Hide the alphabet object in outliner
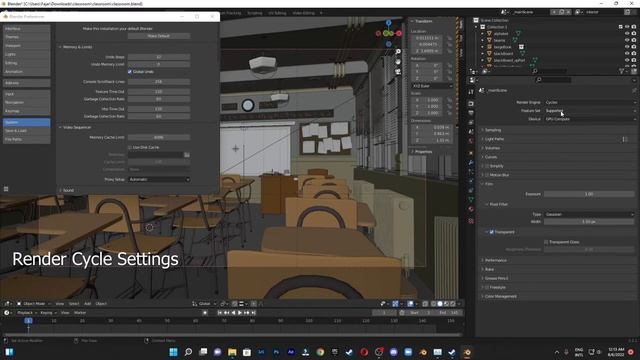640x360 pixels. point(627,33)
